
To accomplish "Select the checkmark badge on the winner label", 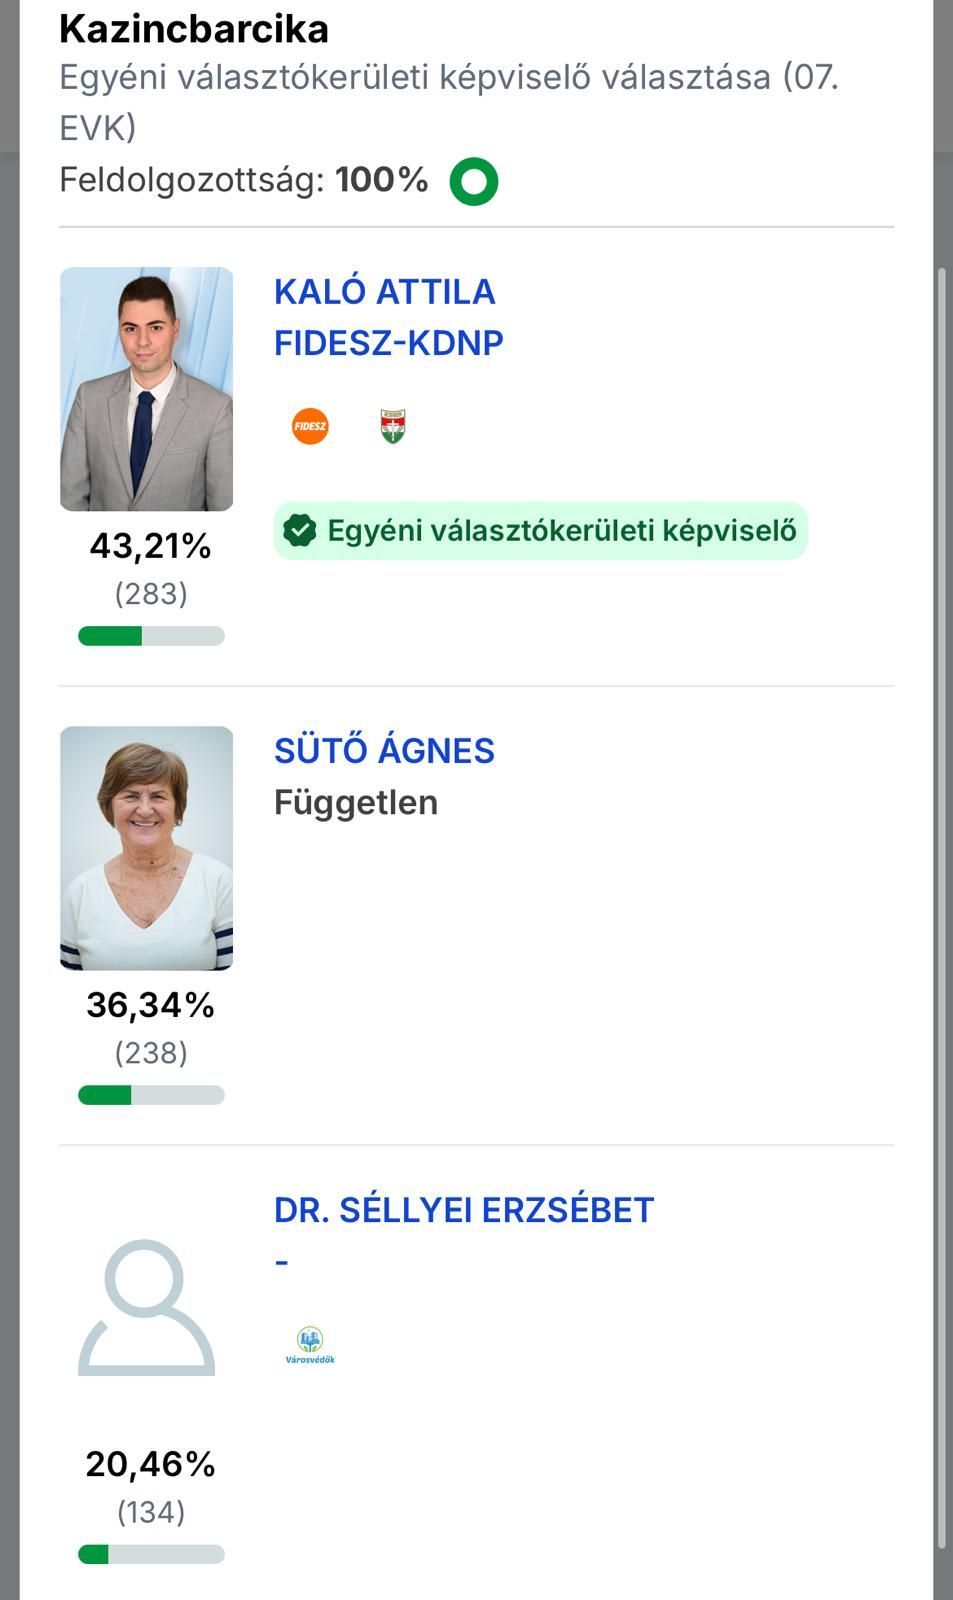I will [x=301, y=531].
